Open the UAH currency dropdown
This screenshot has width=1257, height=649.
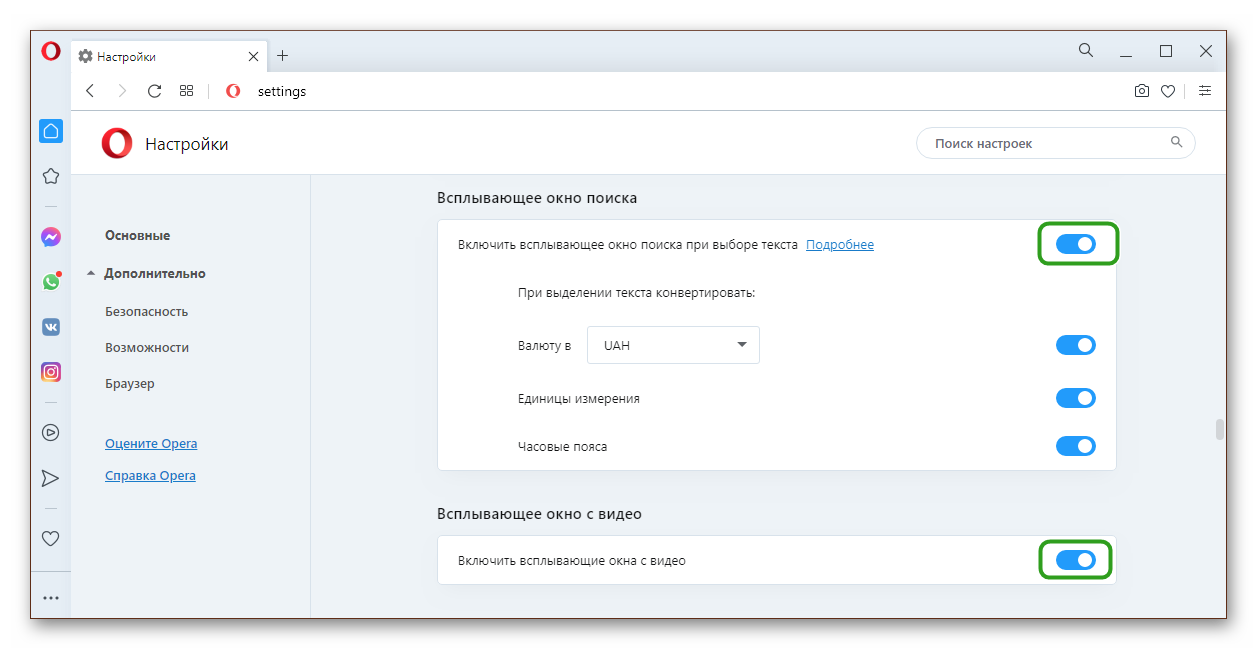pos(673,345)
